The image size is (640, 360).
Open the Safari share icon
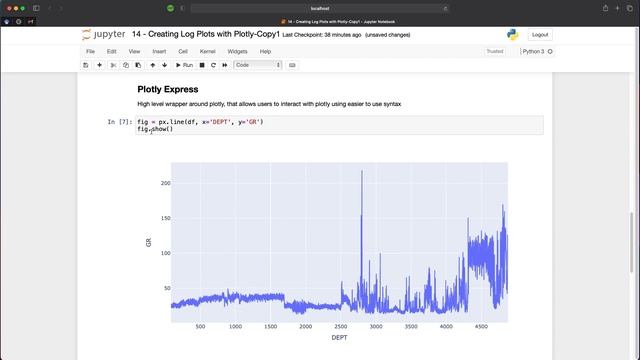tap(605, 8)
